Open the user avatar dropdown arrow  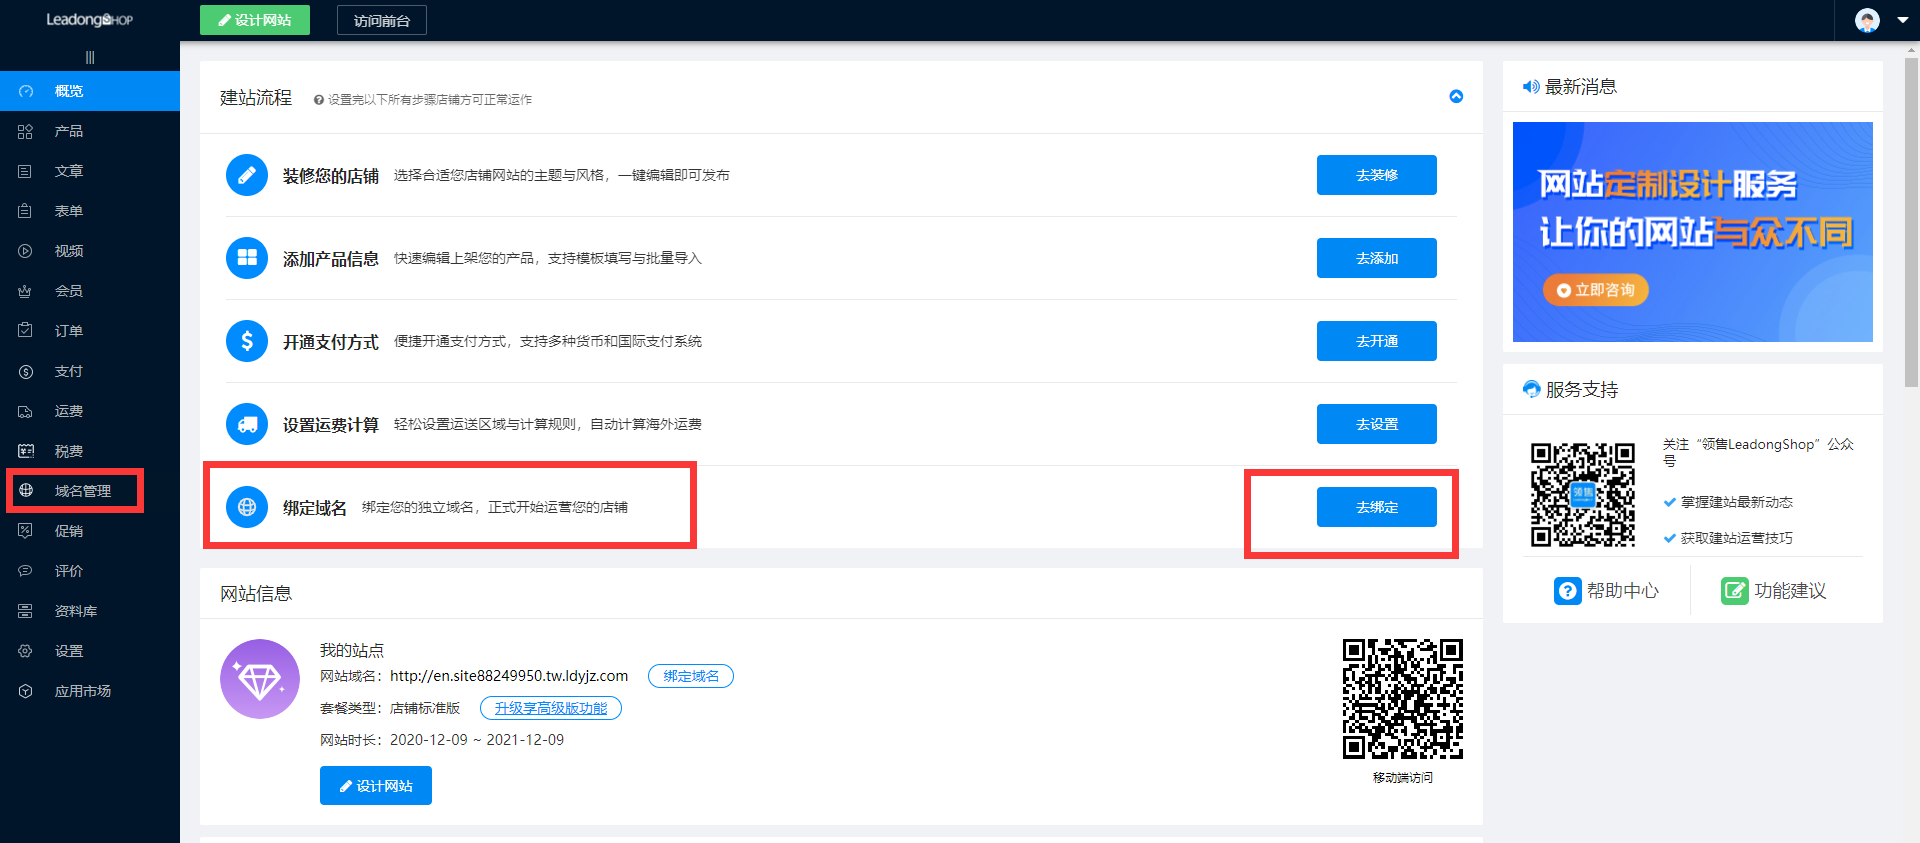1902,20
